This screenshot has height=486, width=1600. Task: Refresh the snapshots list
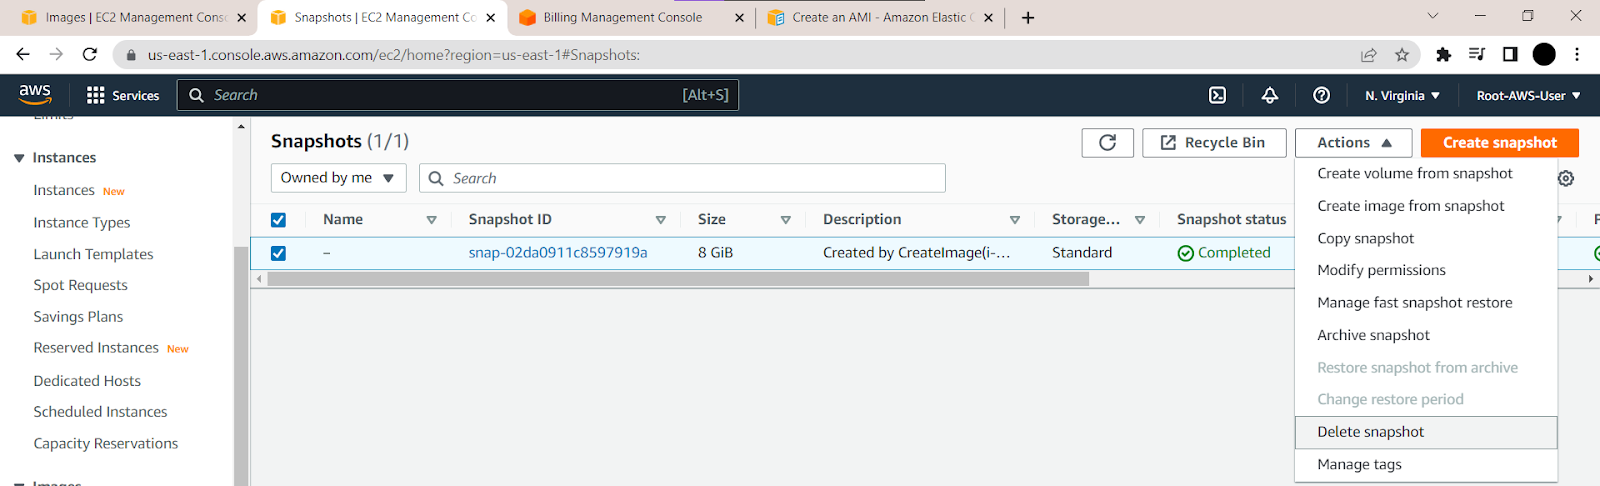(1107, 143)
